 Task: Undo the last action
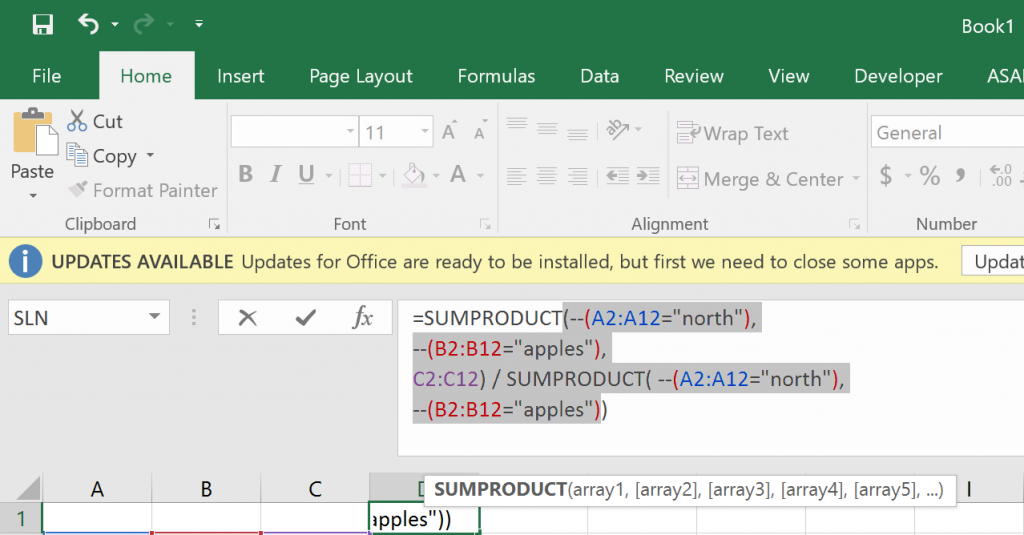(88, 24)
